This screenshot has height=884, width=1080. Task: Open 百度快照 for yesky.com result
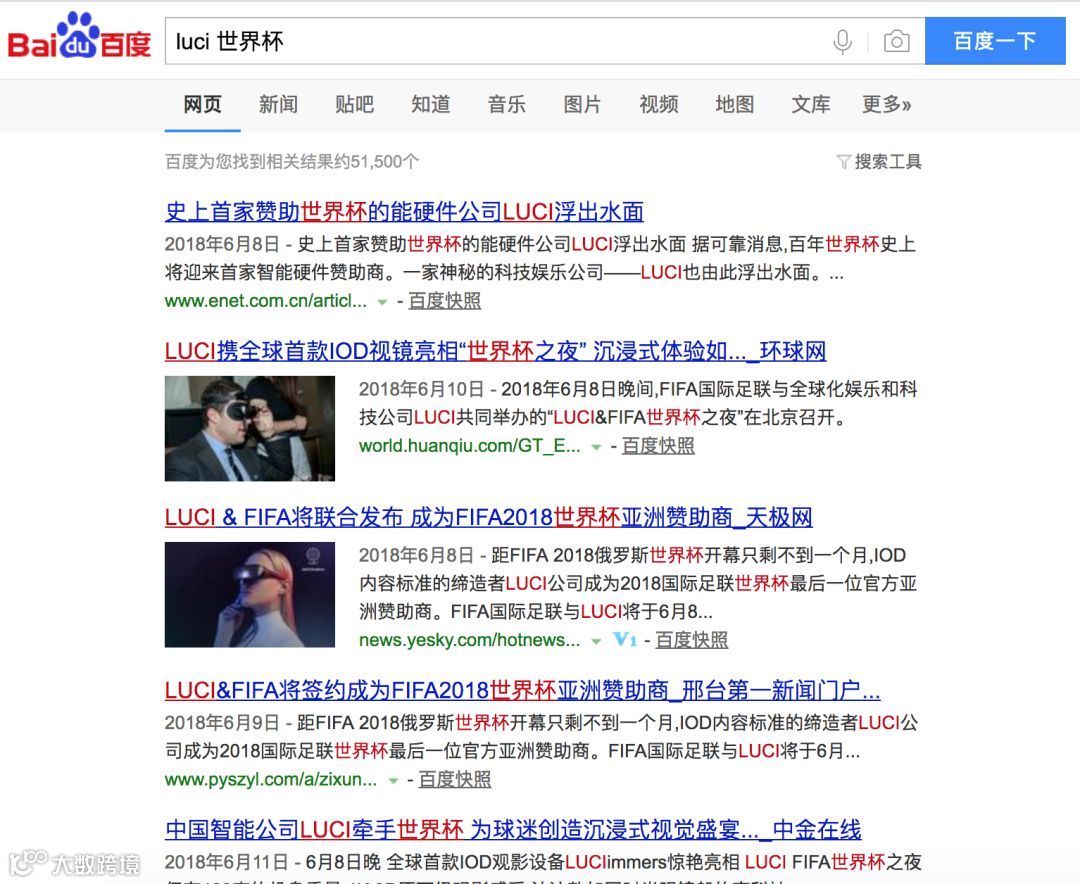click(691, 640)
